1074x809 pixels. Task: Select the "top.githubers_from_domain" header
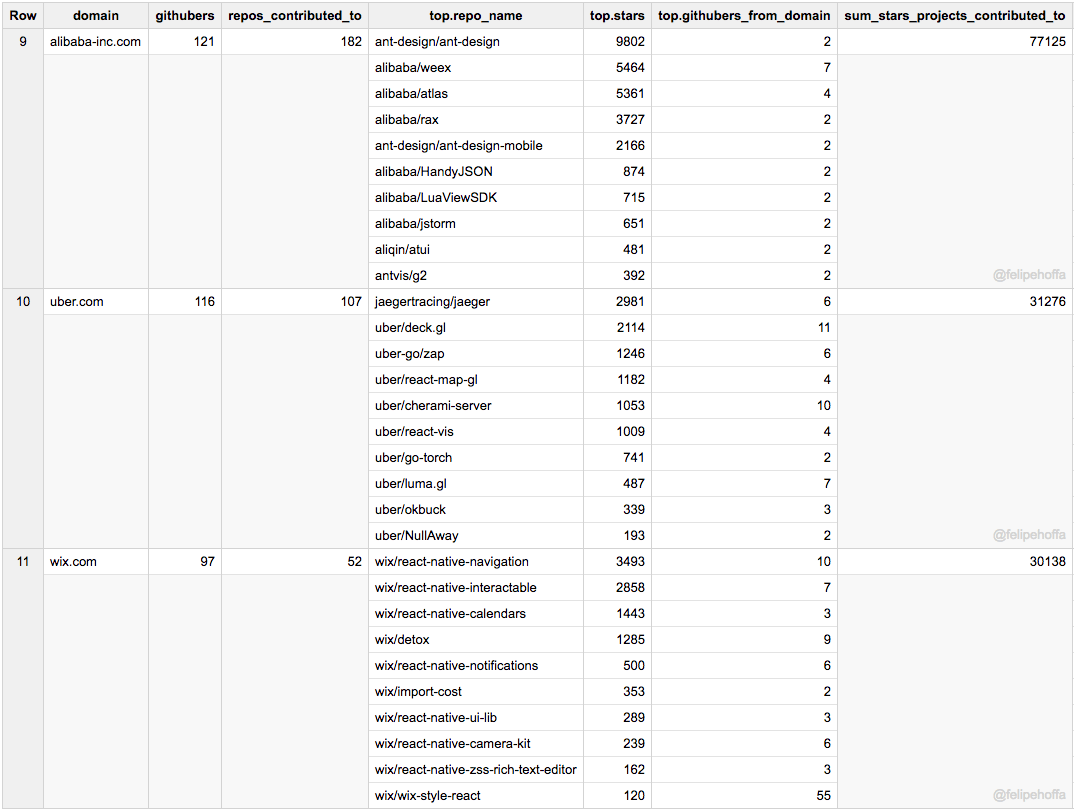744,16
